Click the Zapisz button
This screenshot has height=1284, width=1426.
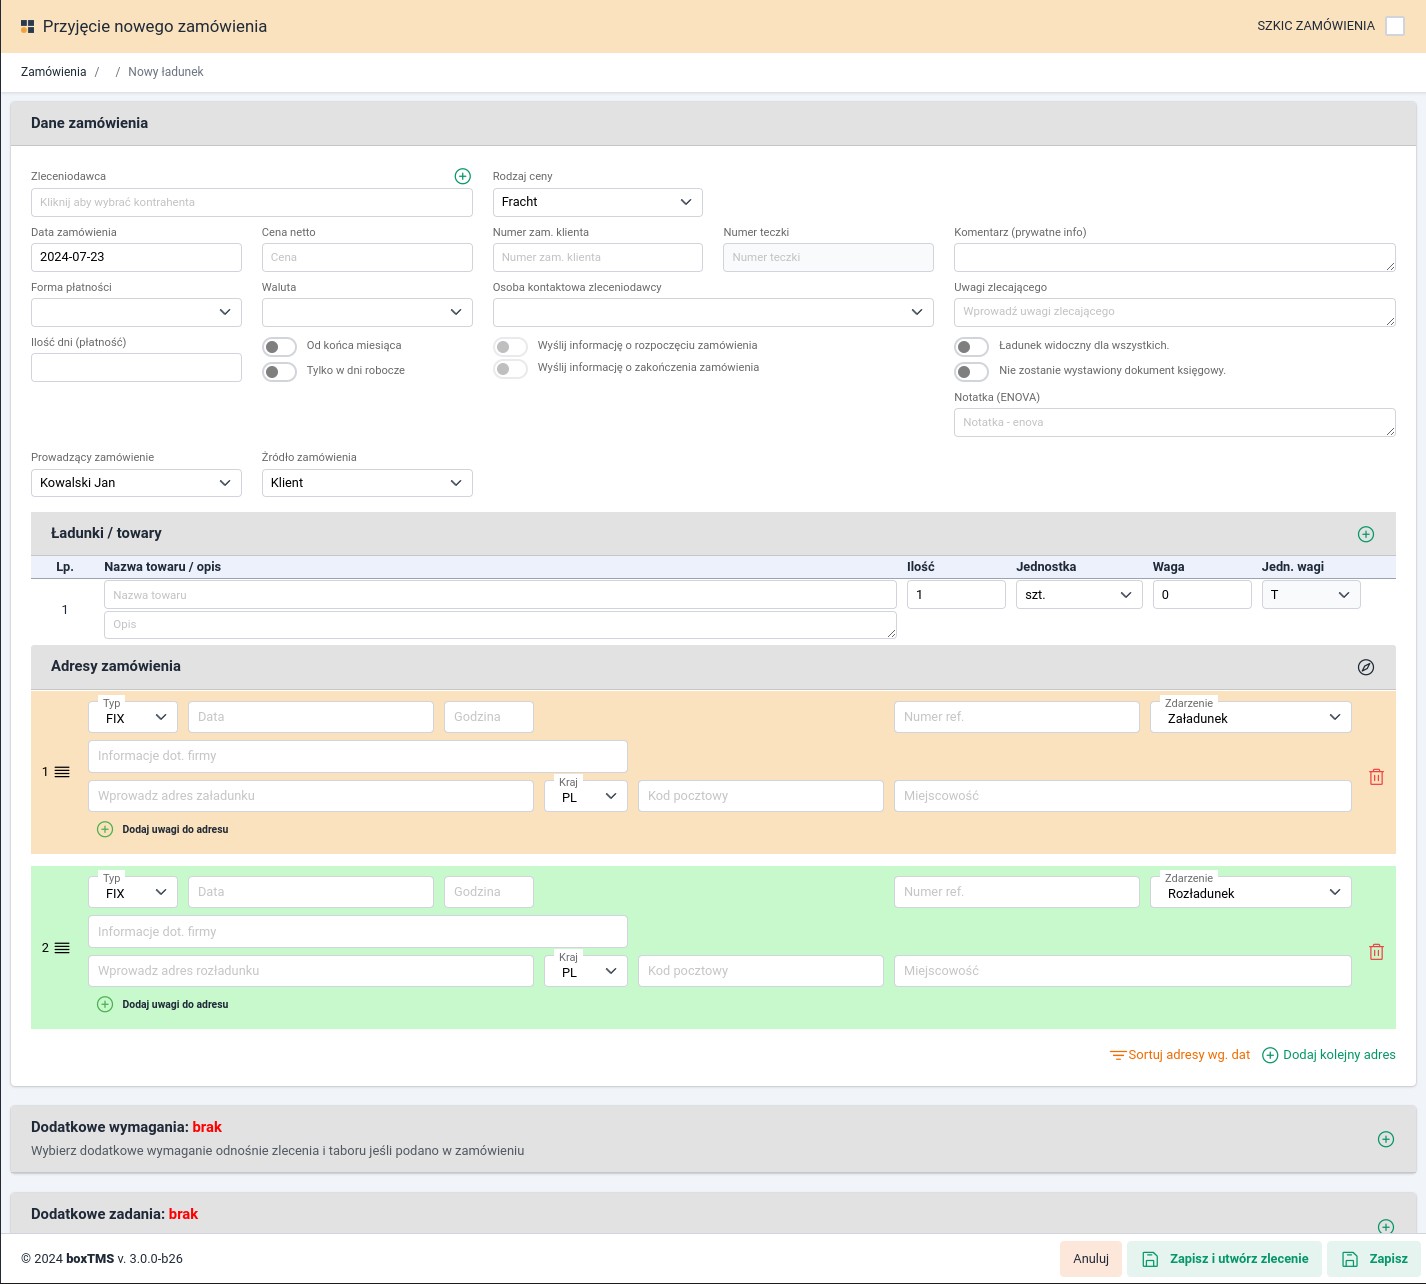[1375, 1259]
